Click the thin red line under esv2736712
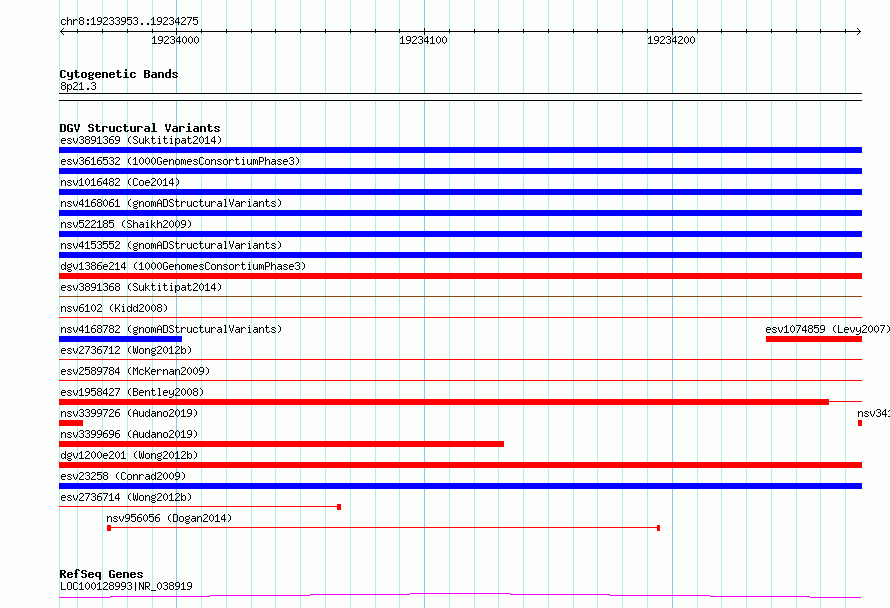The width and height of the screenshot is (890, 608). pyautogui.click(x=460, y=359)
